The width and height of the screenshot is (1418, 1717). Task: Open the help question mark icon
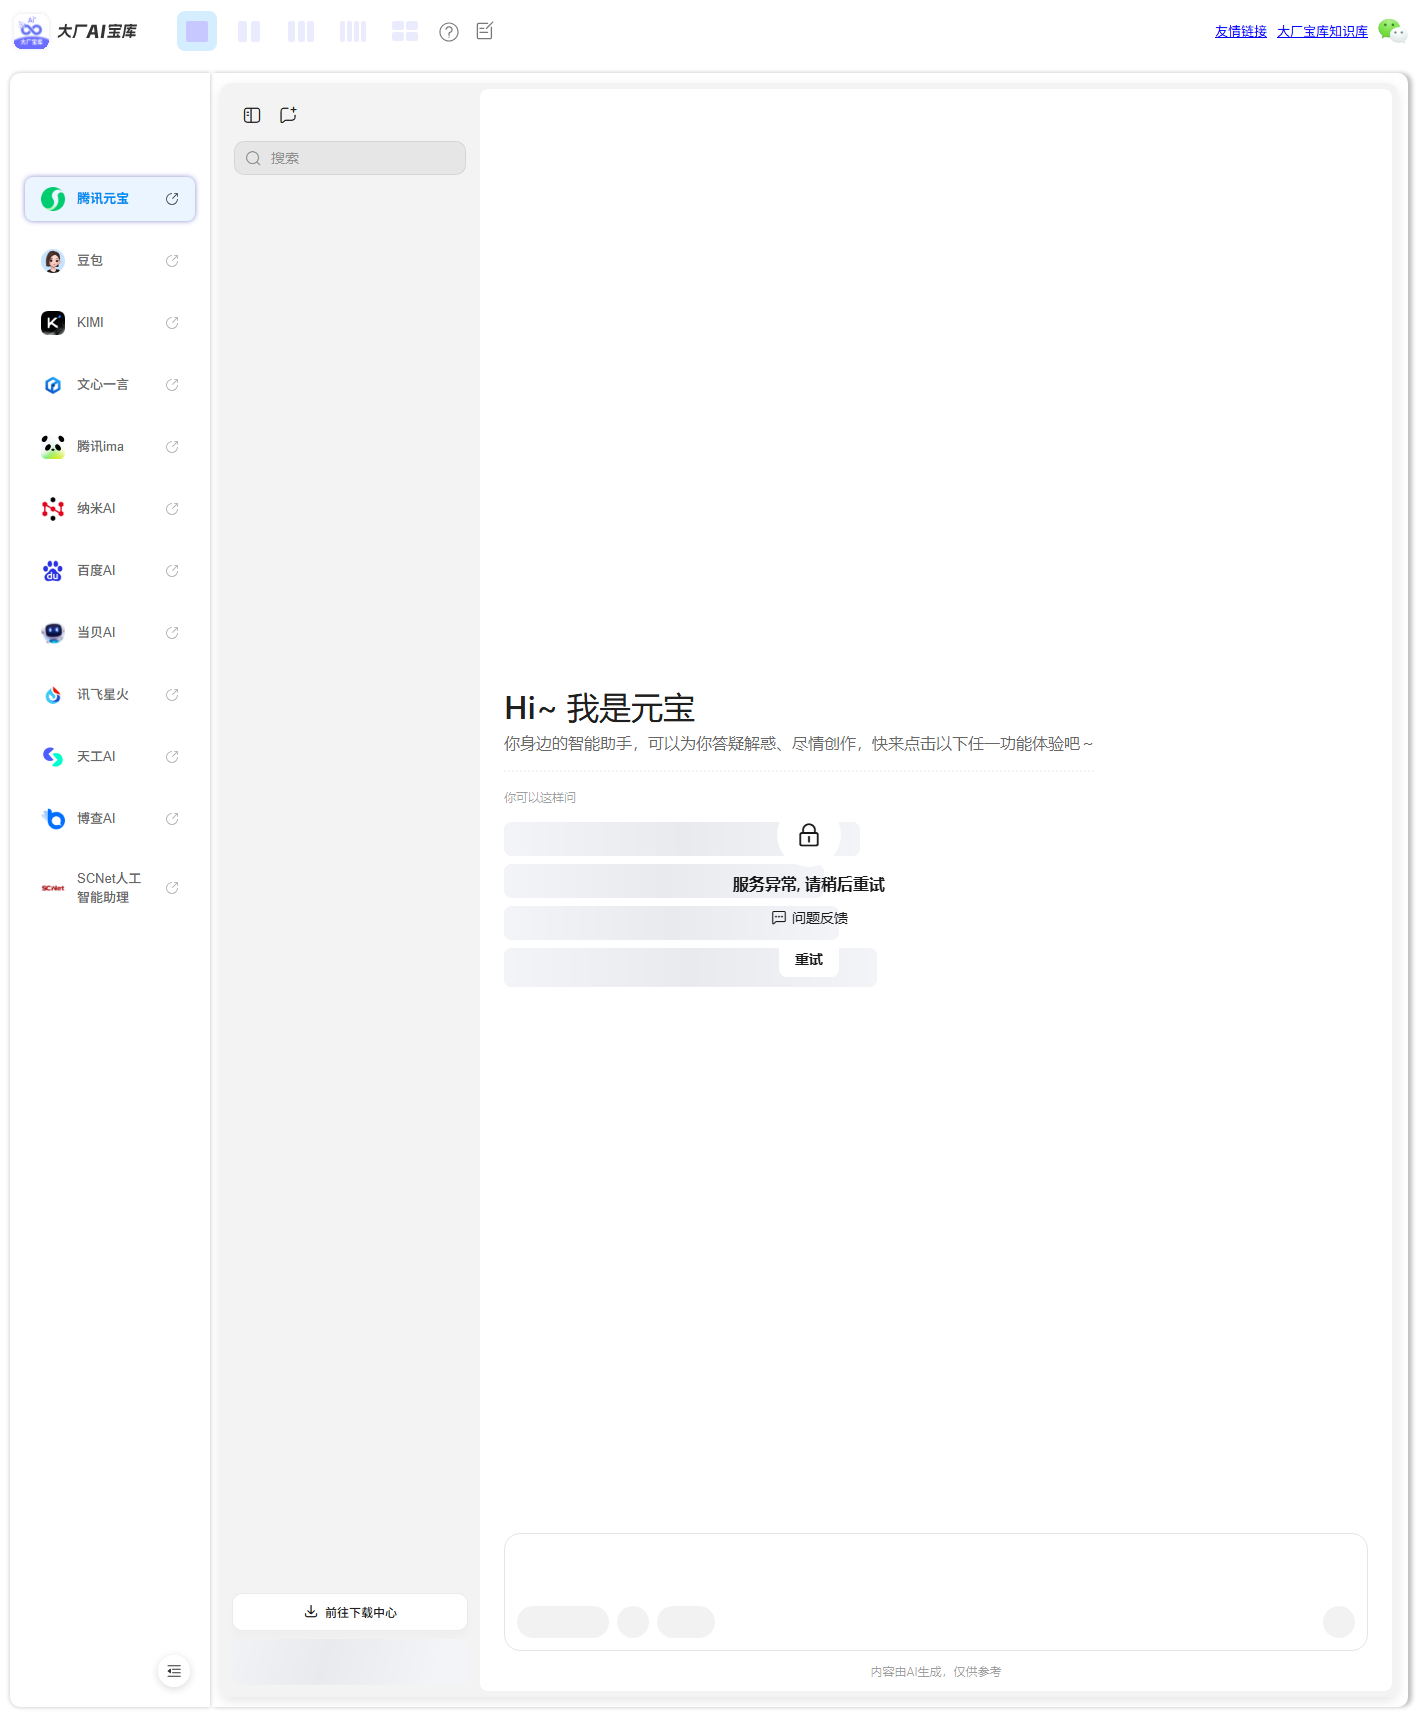click(x=449, y=32)
